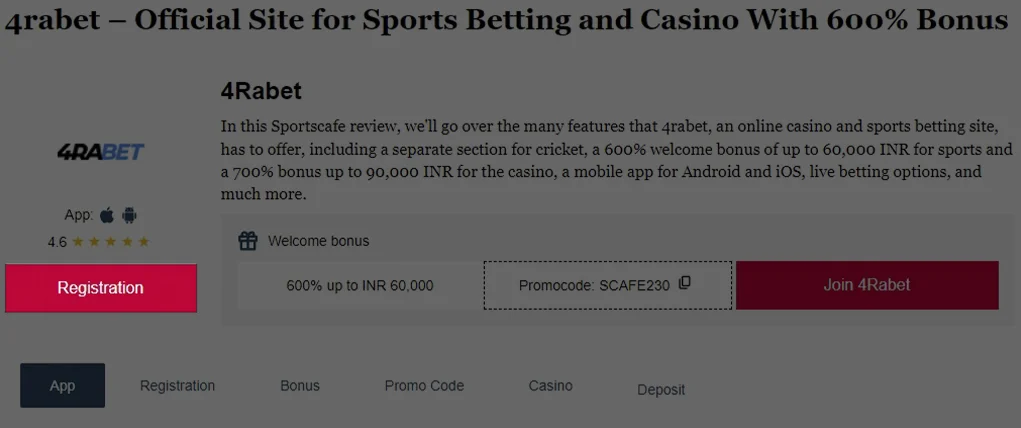Image resolution: width=1021 pixels, height=428 pixels.
Task: Open the Registration tab in the navigation row
Action: pos(177,386)
